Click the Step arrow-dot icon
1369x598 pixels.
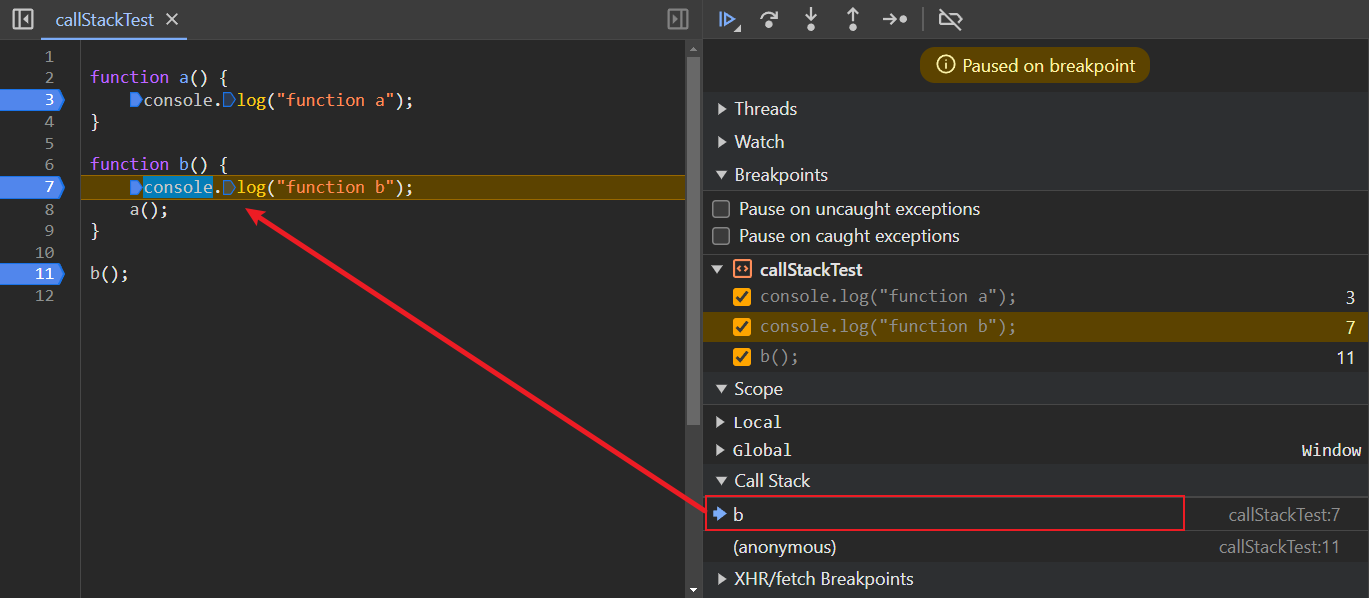point(894,19)
